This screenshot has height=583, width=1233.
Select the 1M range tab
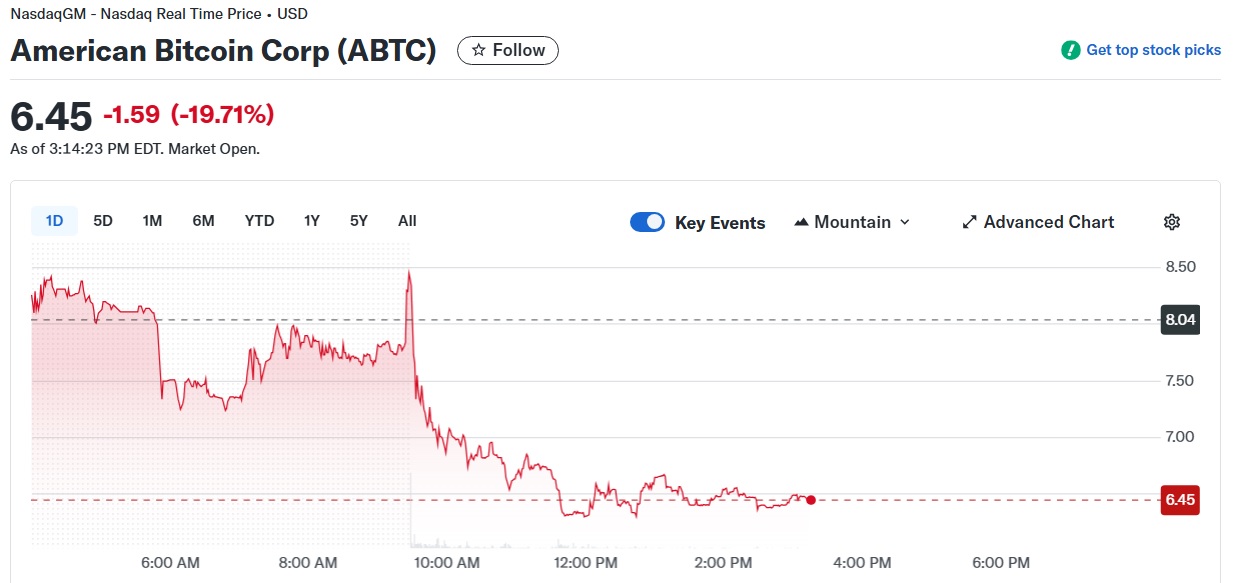pyautogui.click(x=152, y=221)
